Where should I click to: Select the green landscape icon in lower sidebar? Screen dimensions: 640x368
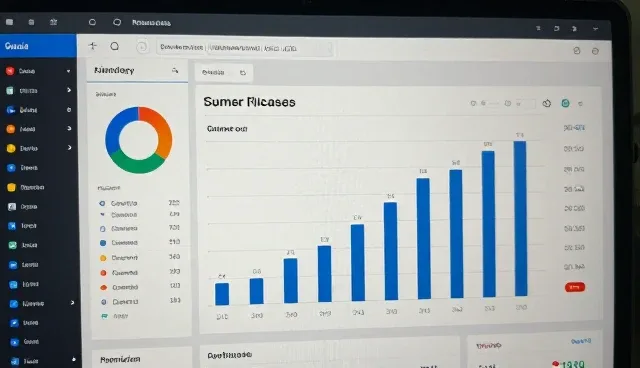point(13,245)
